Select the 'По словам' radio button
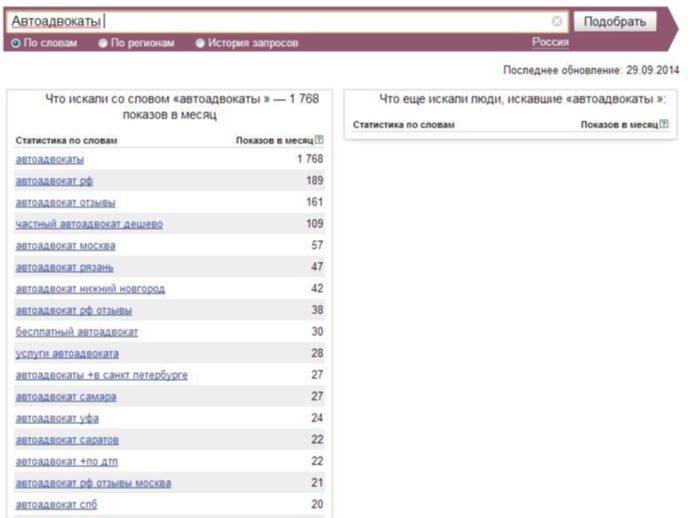 click(x=16, y=43)
